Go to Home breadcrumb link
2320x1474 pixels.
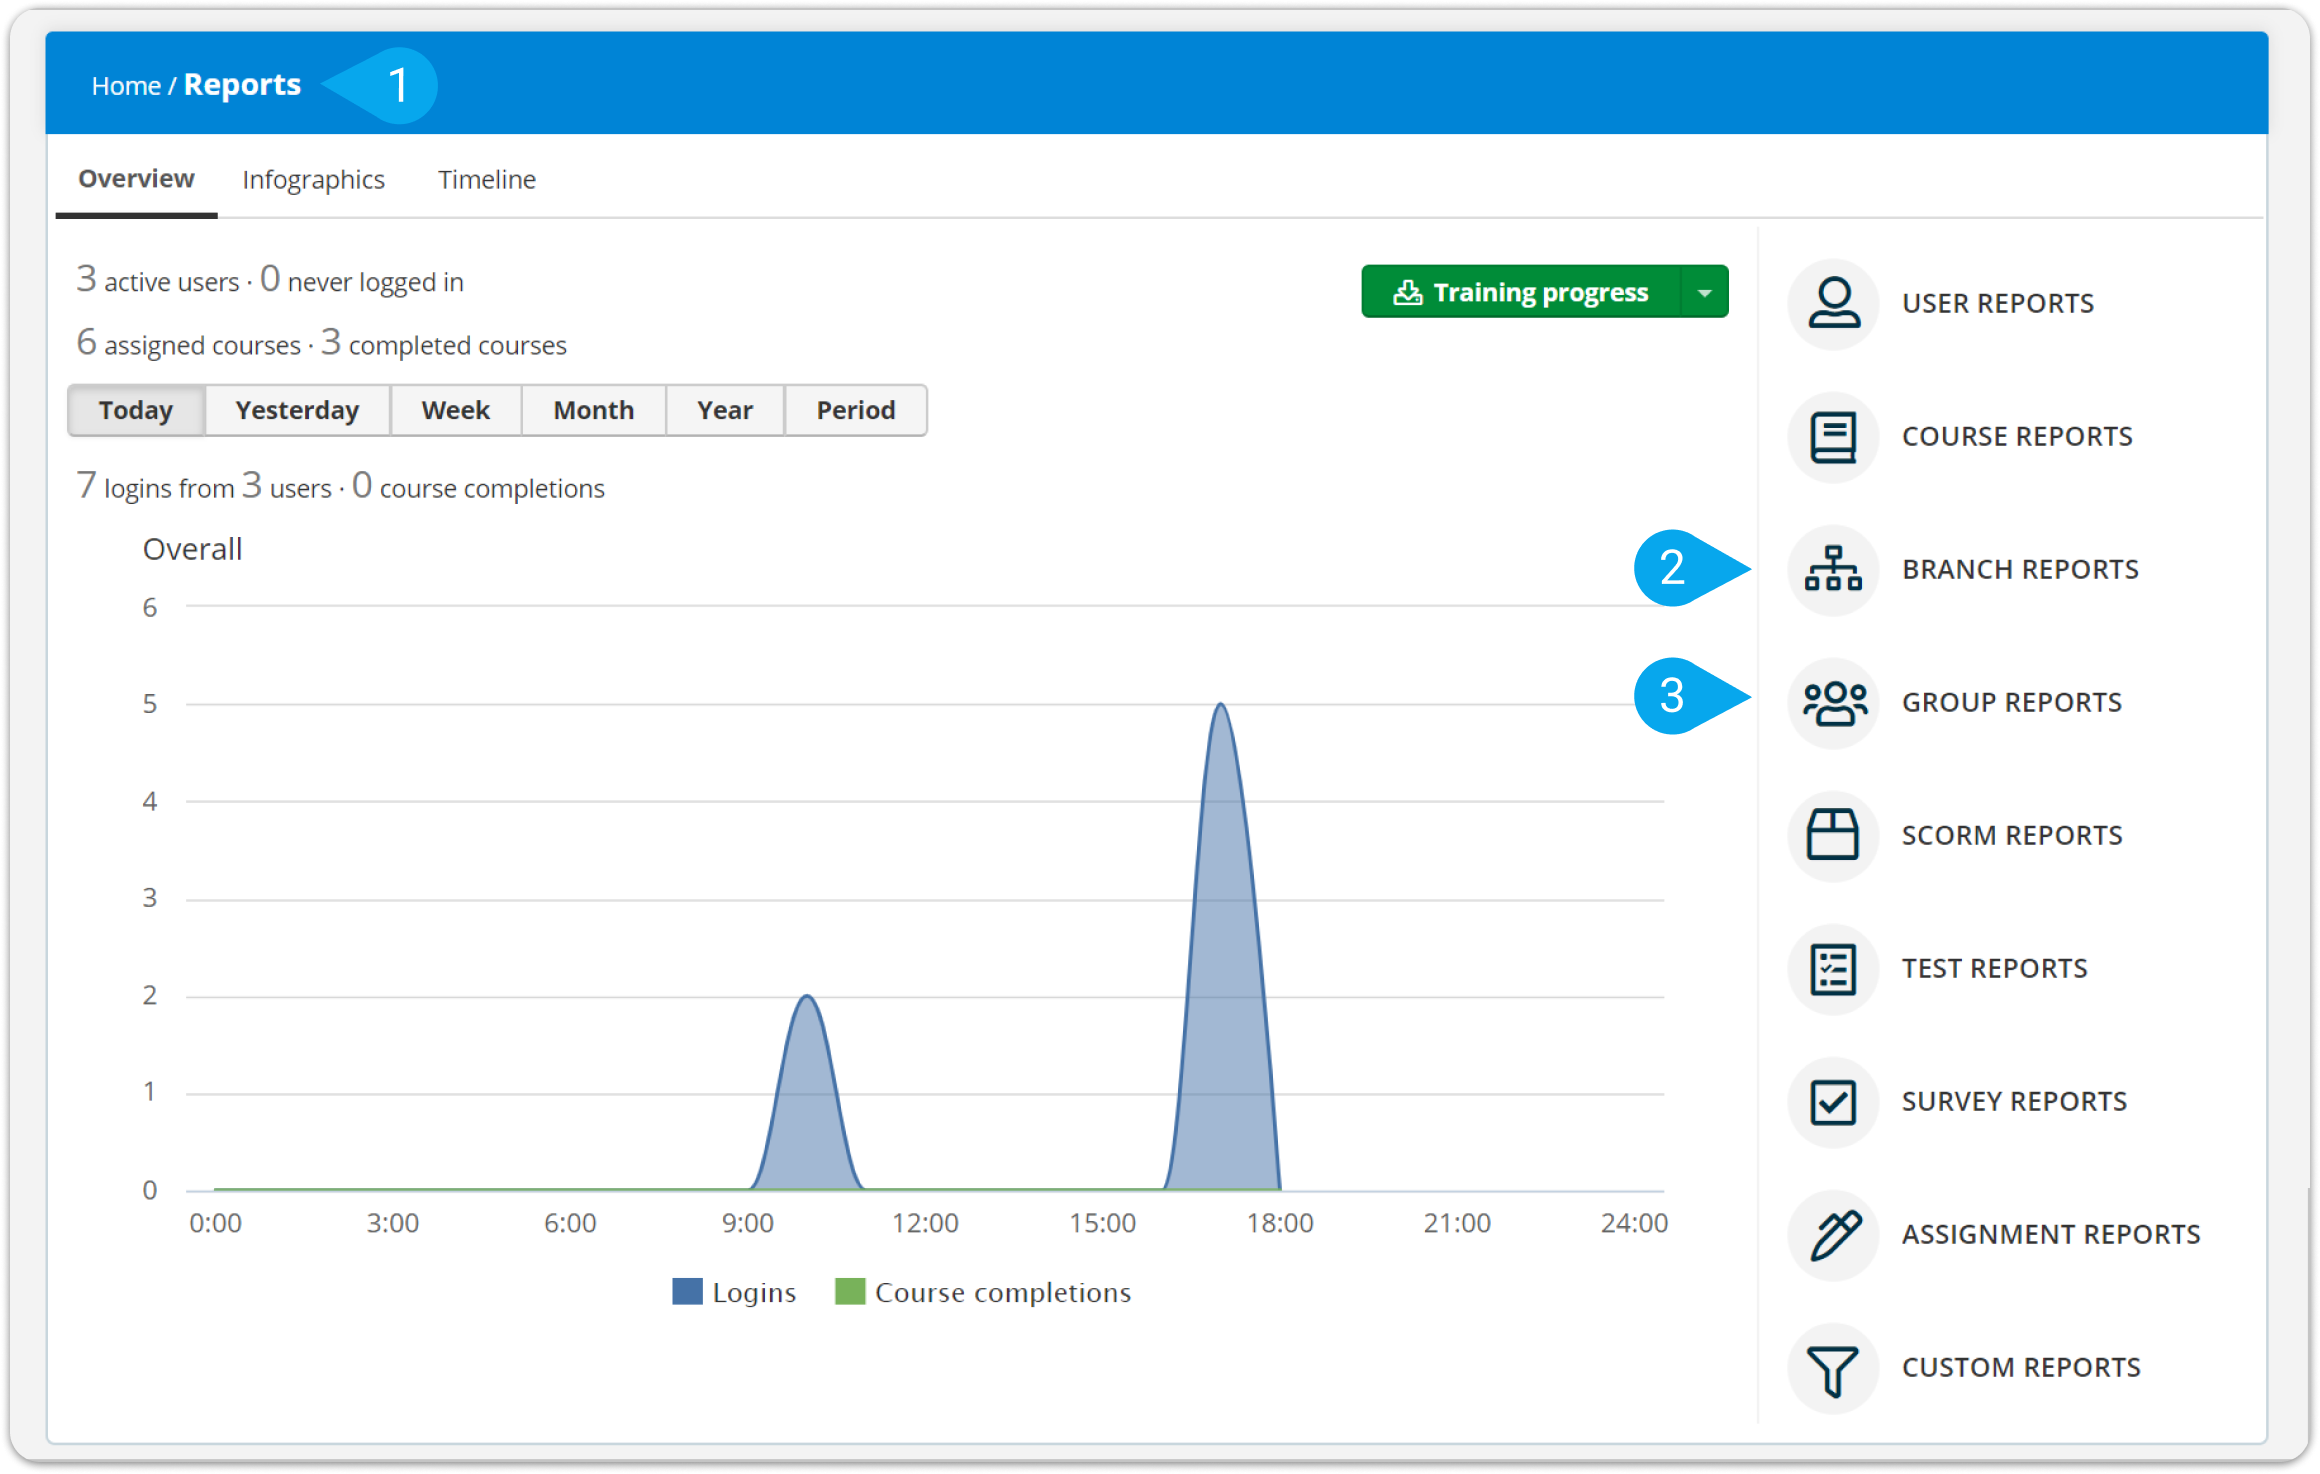126,86
